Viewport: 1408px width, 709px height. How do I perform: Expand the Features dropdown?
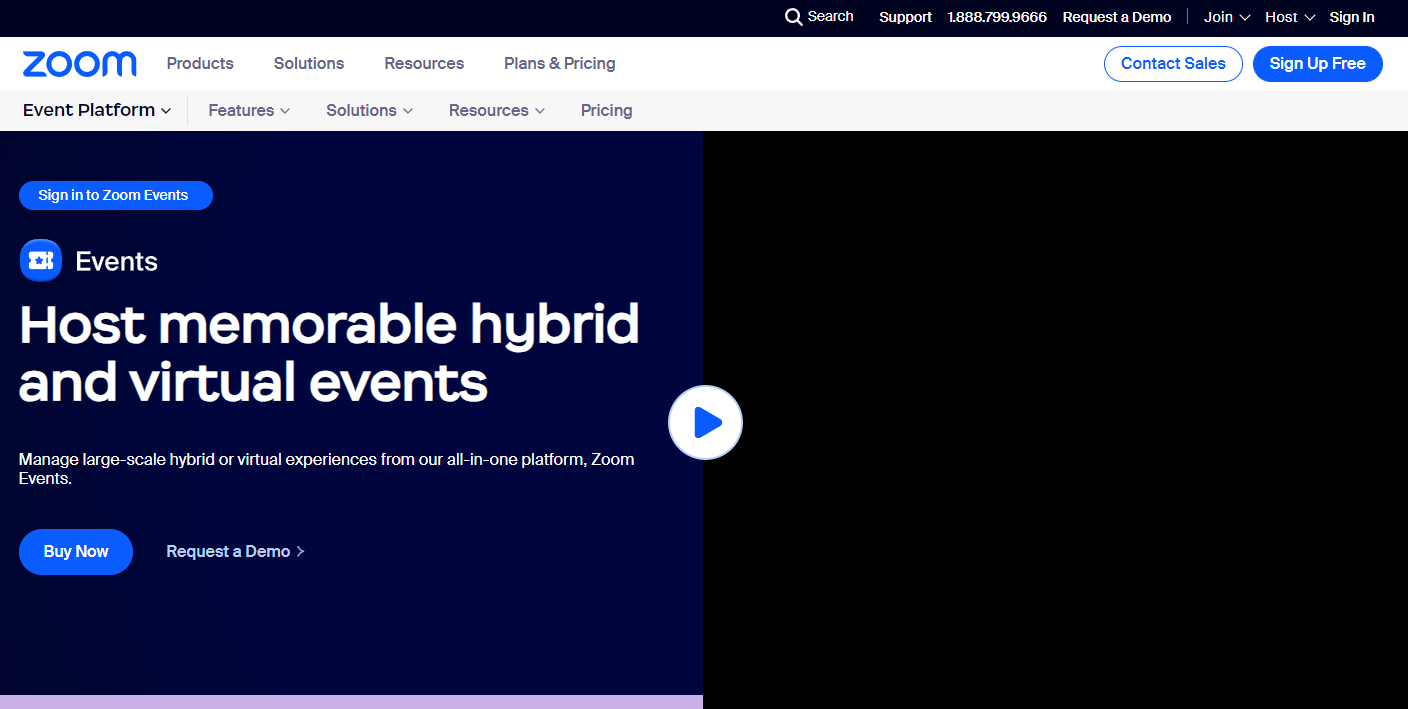(x=249, y=111)
